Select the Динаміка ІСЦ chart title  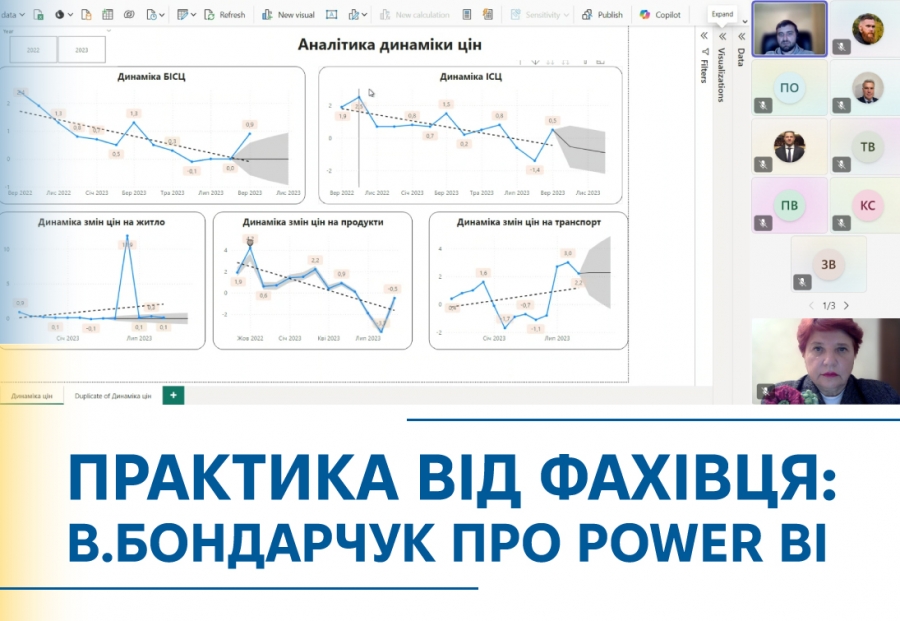(x=471, y=76)
